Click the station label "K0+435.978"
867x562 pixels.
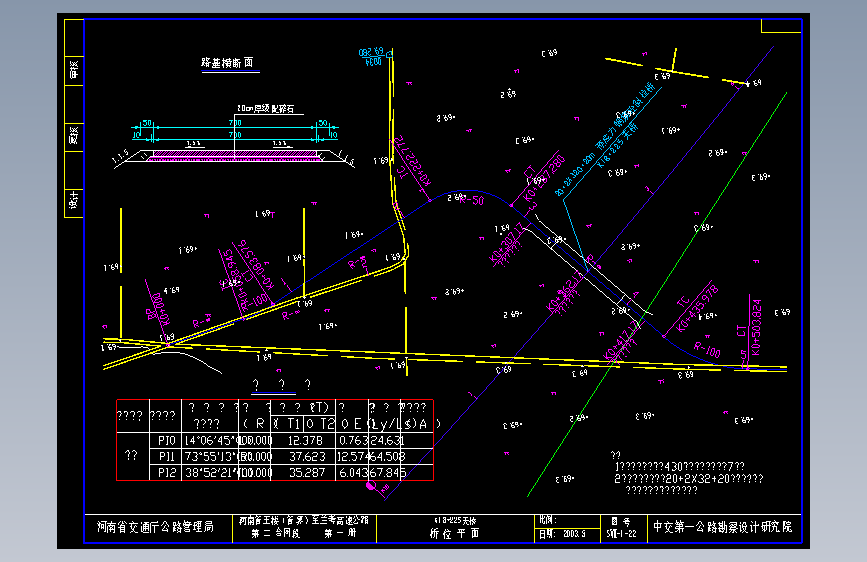[x=697, y=308]
